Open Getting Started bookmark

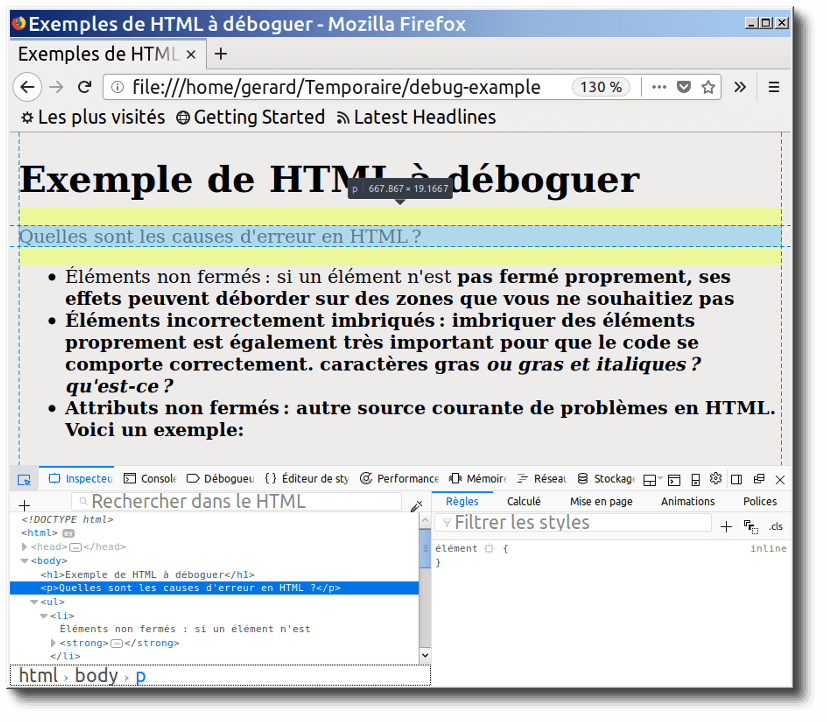click(x=251, y=117)
